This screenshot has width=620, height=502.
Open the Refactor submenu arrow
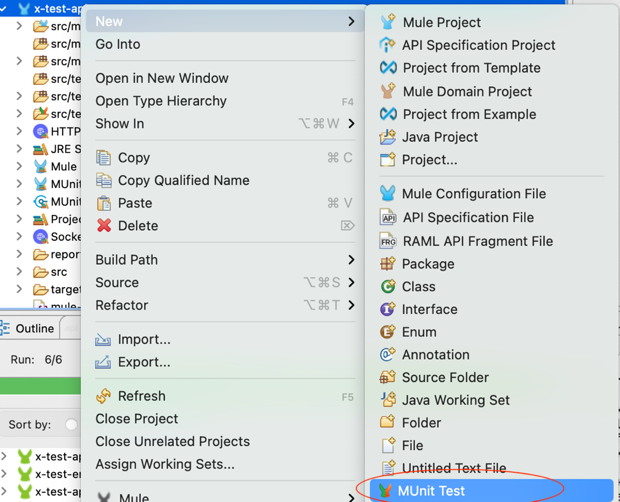[351, 305]
